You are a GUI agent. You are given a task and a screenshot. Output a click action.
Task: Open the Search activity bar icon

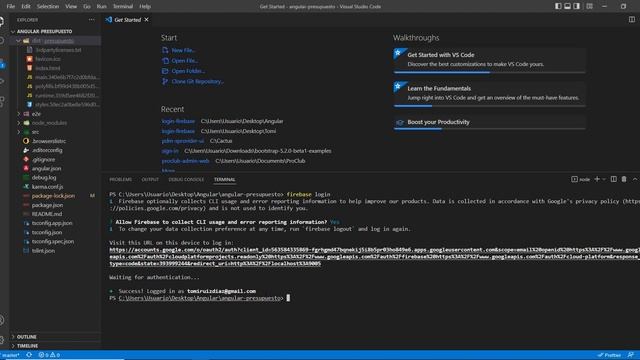tap(2, 41)
